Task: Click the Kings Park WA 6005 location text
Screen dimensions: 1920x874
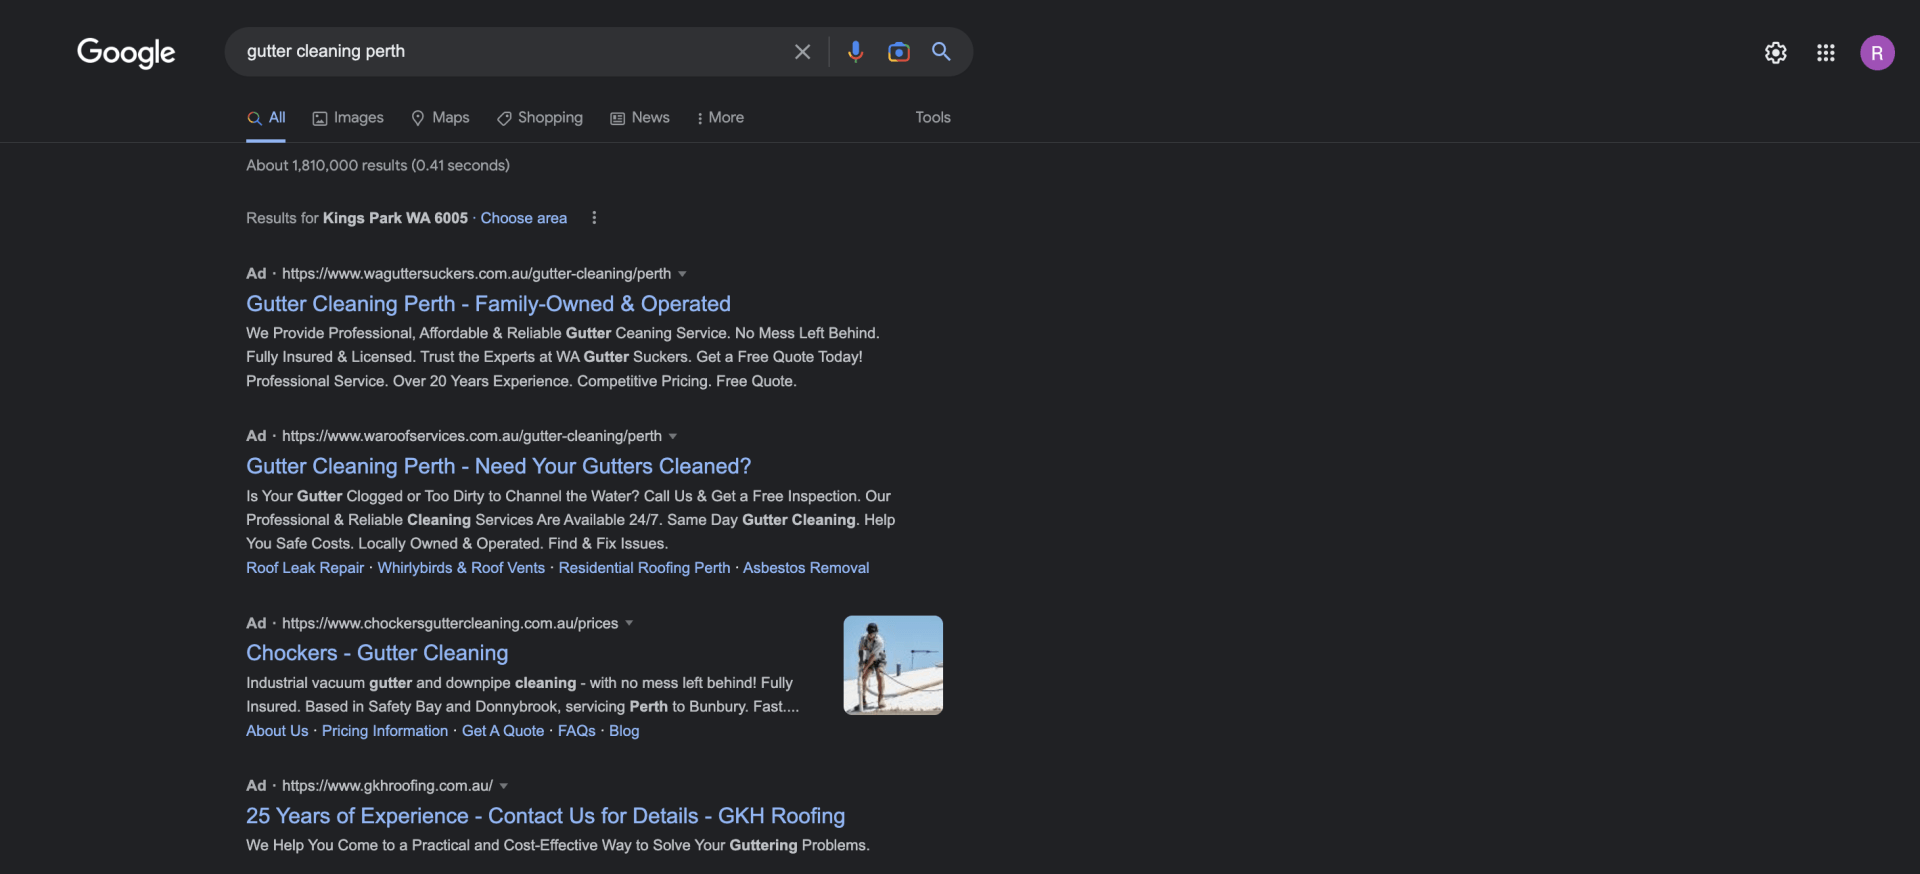Action: coord(395,218)
